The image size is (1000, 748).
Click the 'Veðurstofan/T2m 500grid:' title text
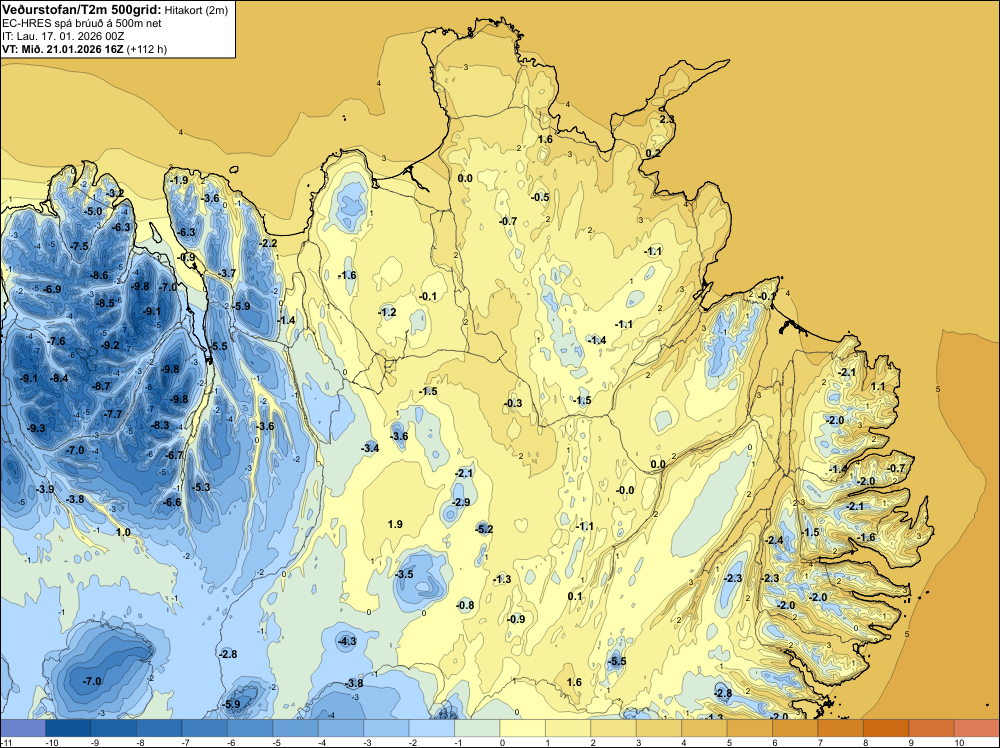81,10
